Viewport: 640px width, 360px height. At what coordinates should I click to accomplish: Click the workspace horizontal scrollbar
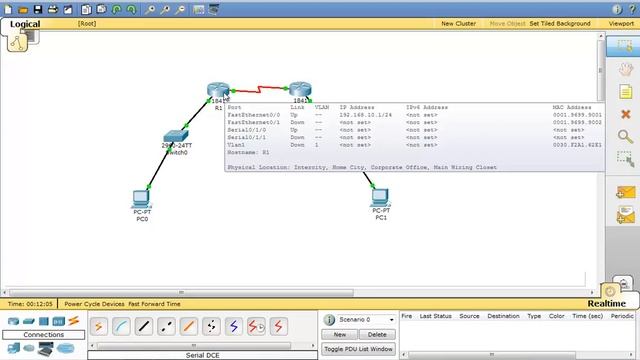click(x=182, y=293)
